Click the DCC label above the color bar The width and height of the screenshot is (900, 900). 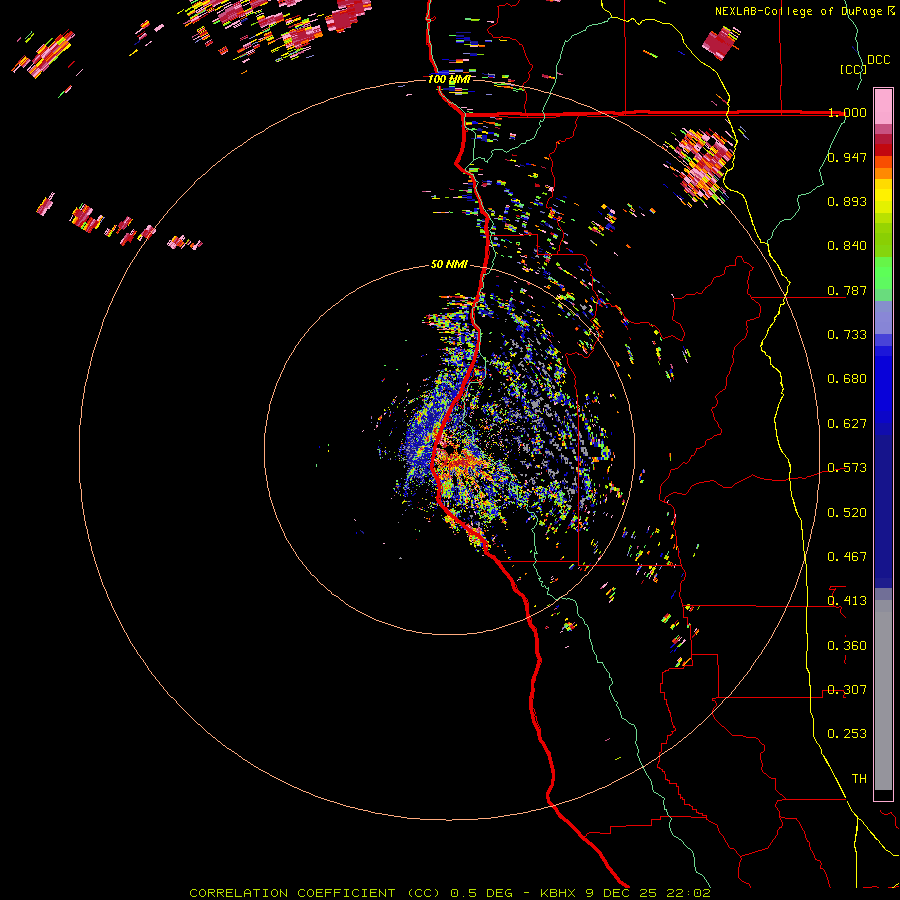[x=878, y=60]
